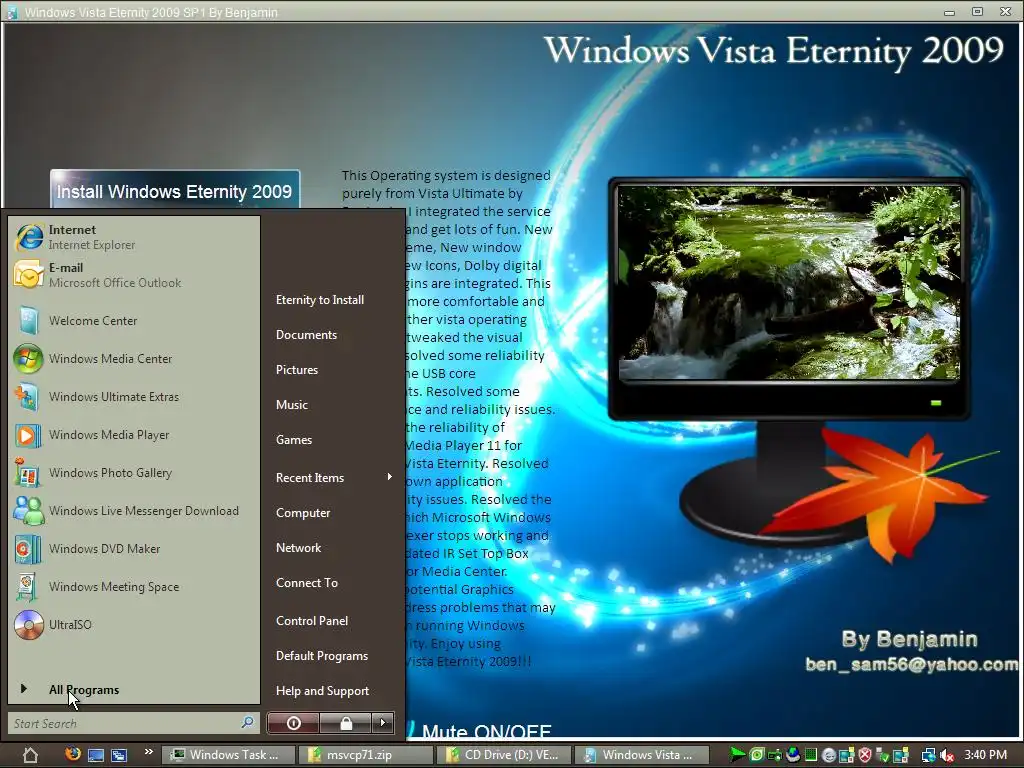Click the Start button home icon

point(30,755)
